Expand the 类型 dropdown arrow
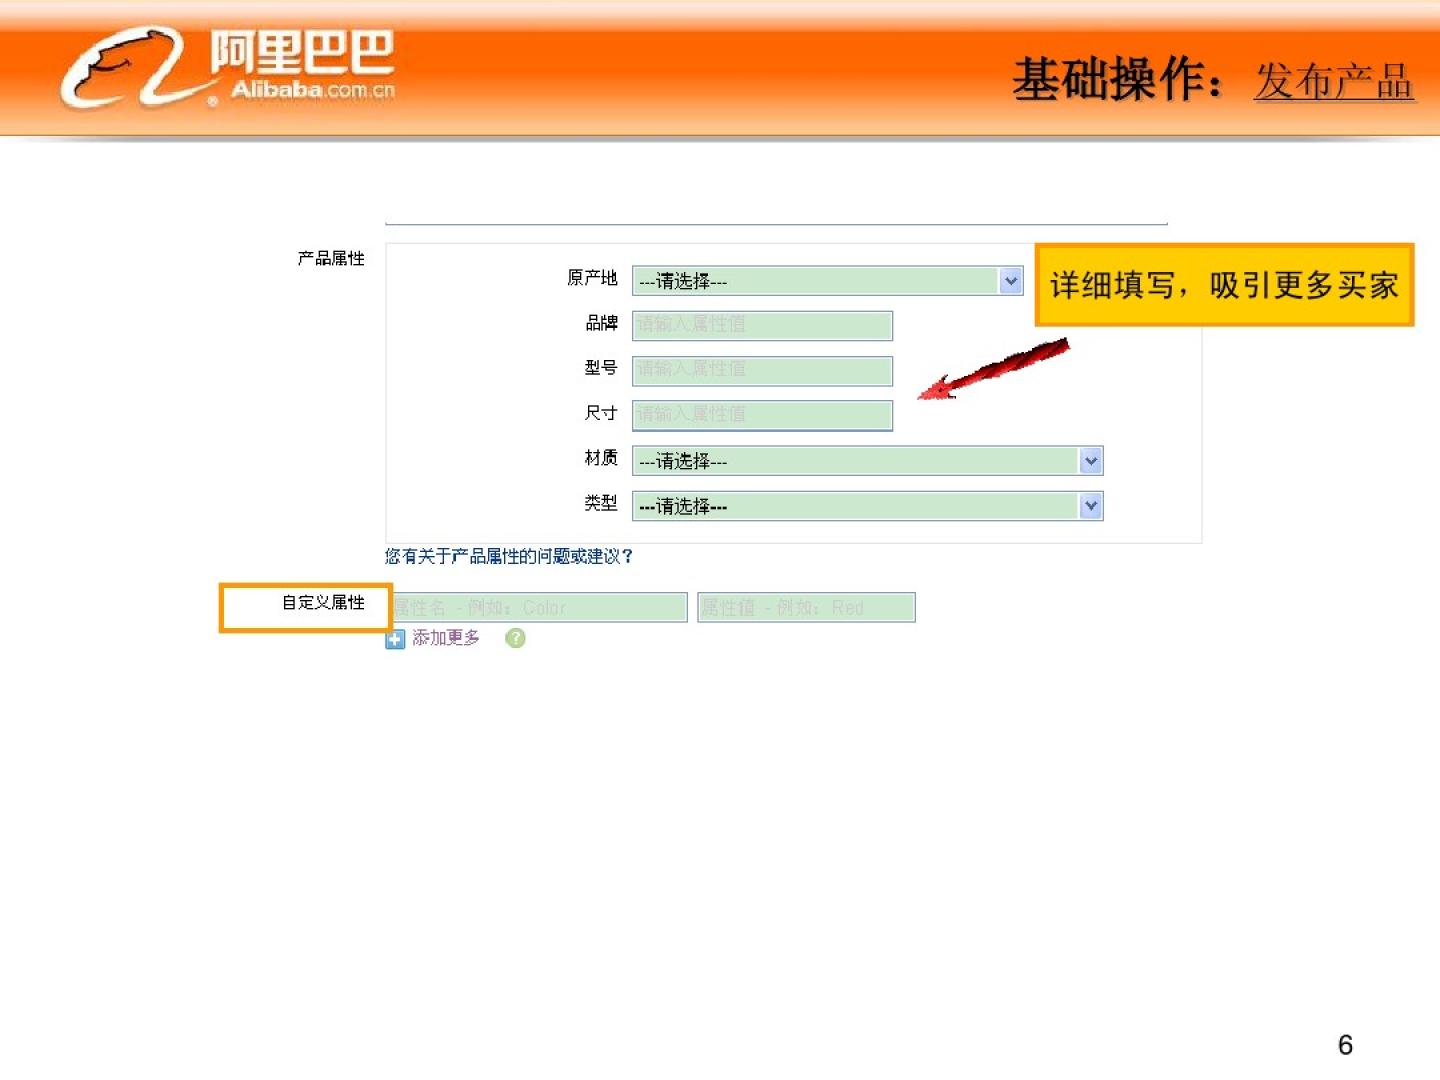This screenshot has height=1080, width=1440. [x=1091, y=506]
